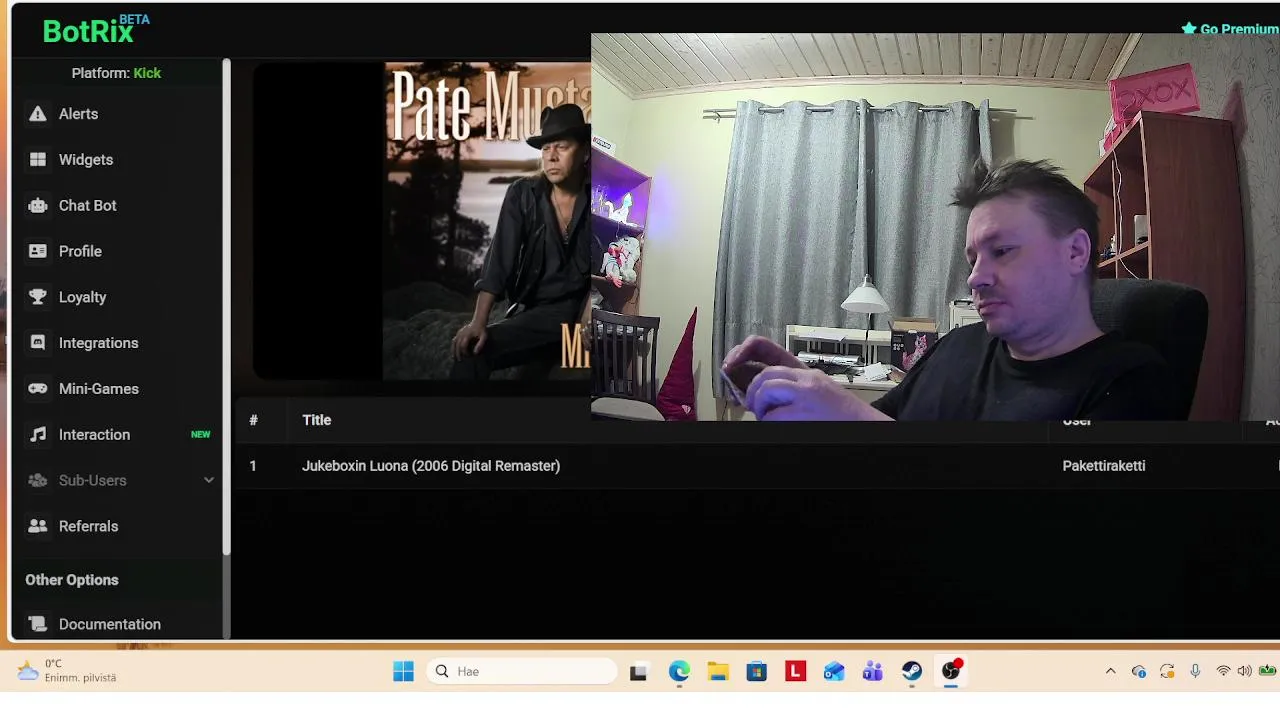Launch Microsoft Edge from the taskbar
Image resolution: width=1280 pixels, height=720 pixels.
[679, 671]
